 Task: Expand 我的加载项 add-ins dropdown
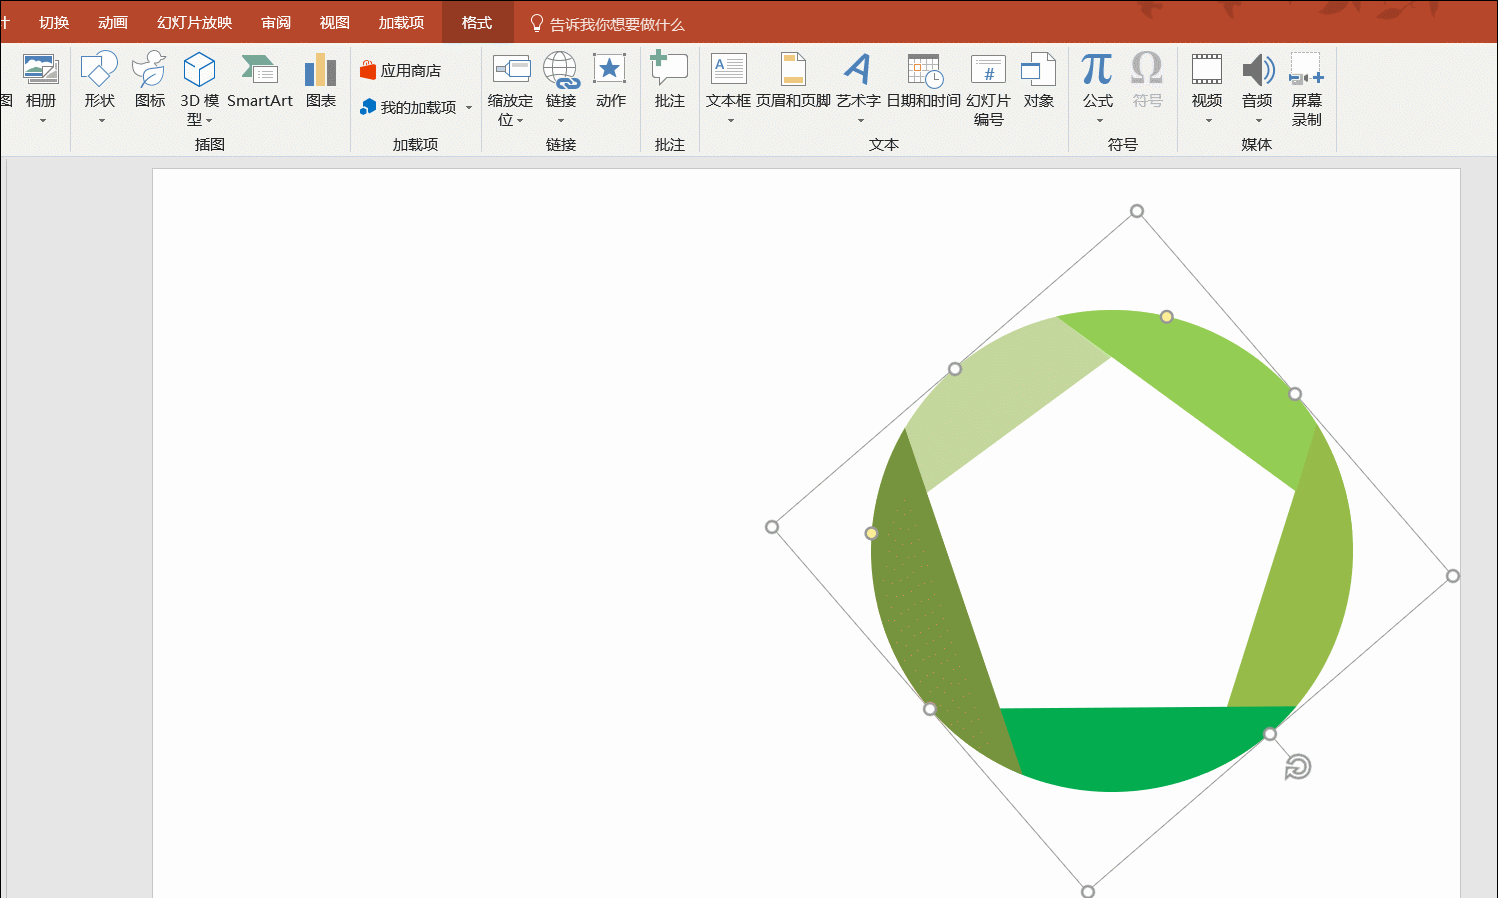click(468, 108)
